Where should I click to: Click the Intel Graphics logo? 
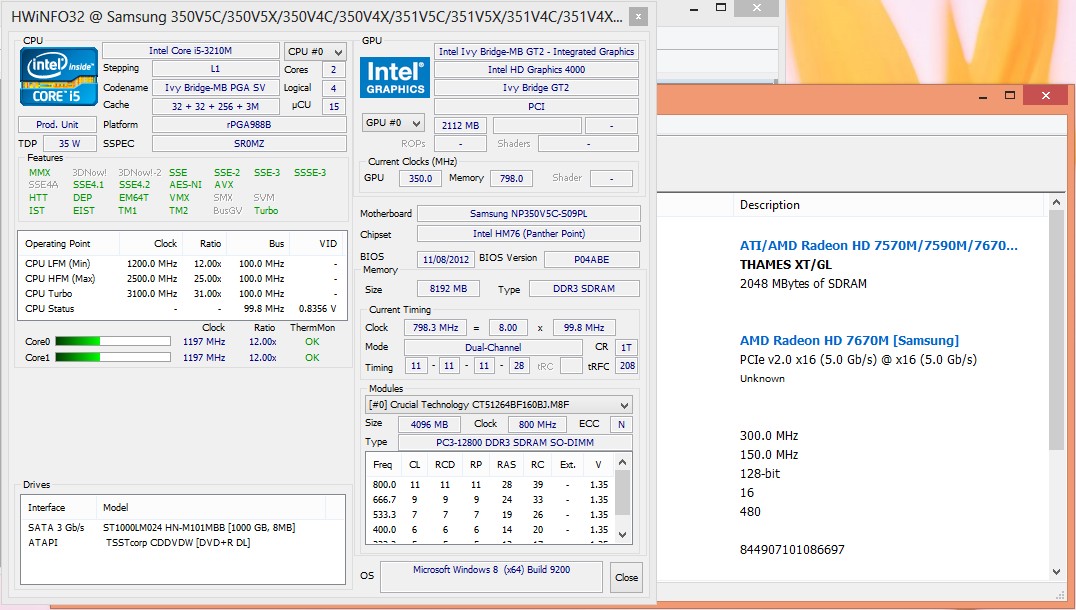pos(395,78)
